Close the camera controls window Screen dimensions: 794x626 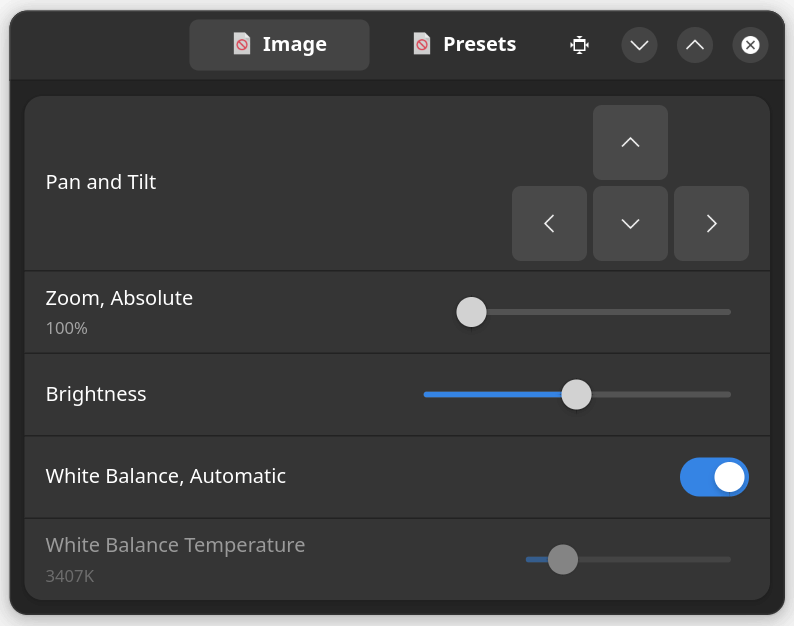tap(750, 45)
